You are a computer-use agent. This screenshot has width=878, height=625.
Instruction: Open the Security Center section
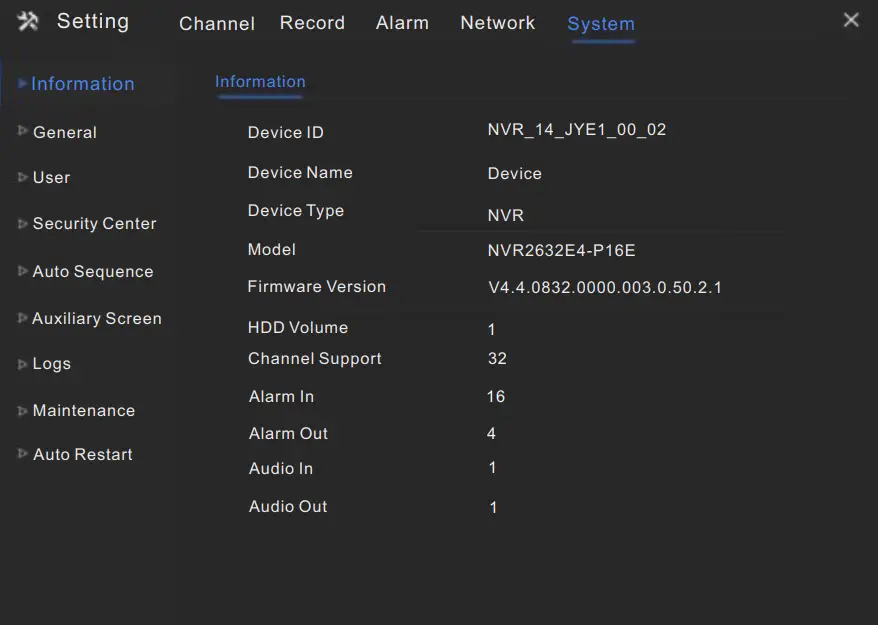93,224
